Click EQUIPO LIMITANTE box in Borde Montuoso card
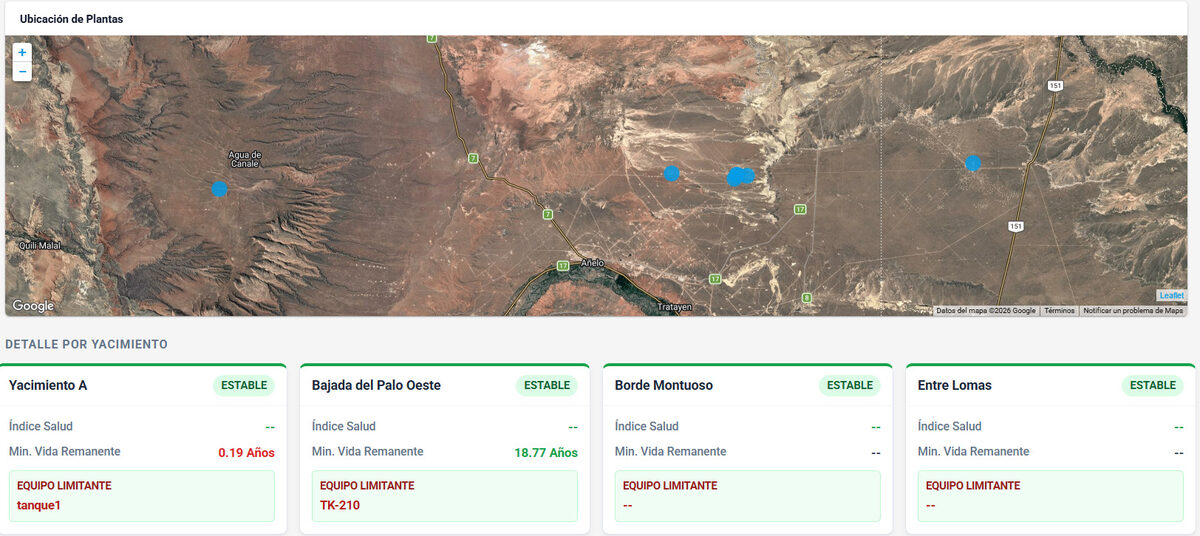The image size is (1200, 536). (x=748, y=496)
